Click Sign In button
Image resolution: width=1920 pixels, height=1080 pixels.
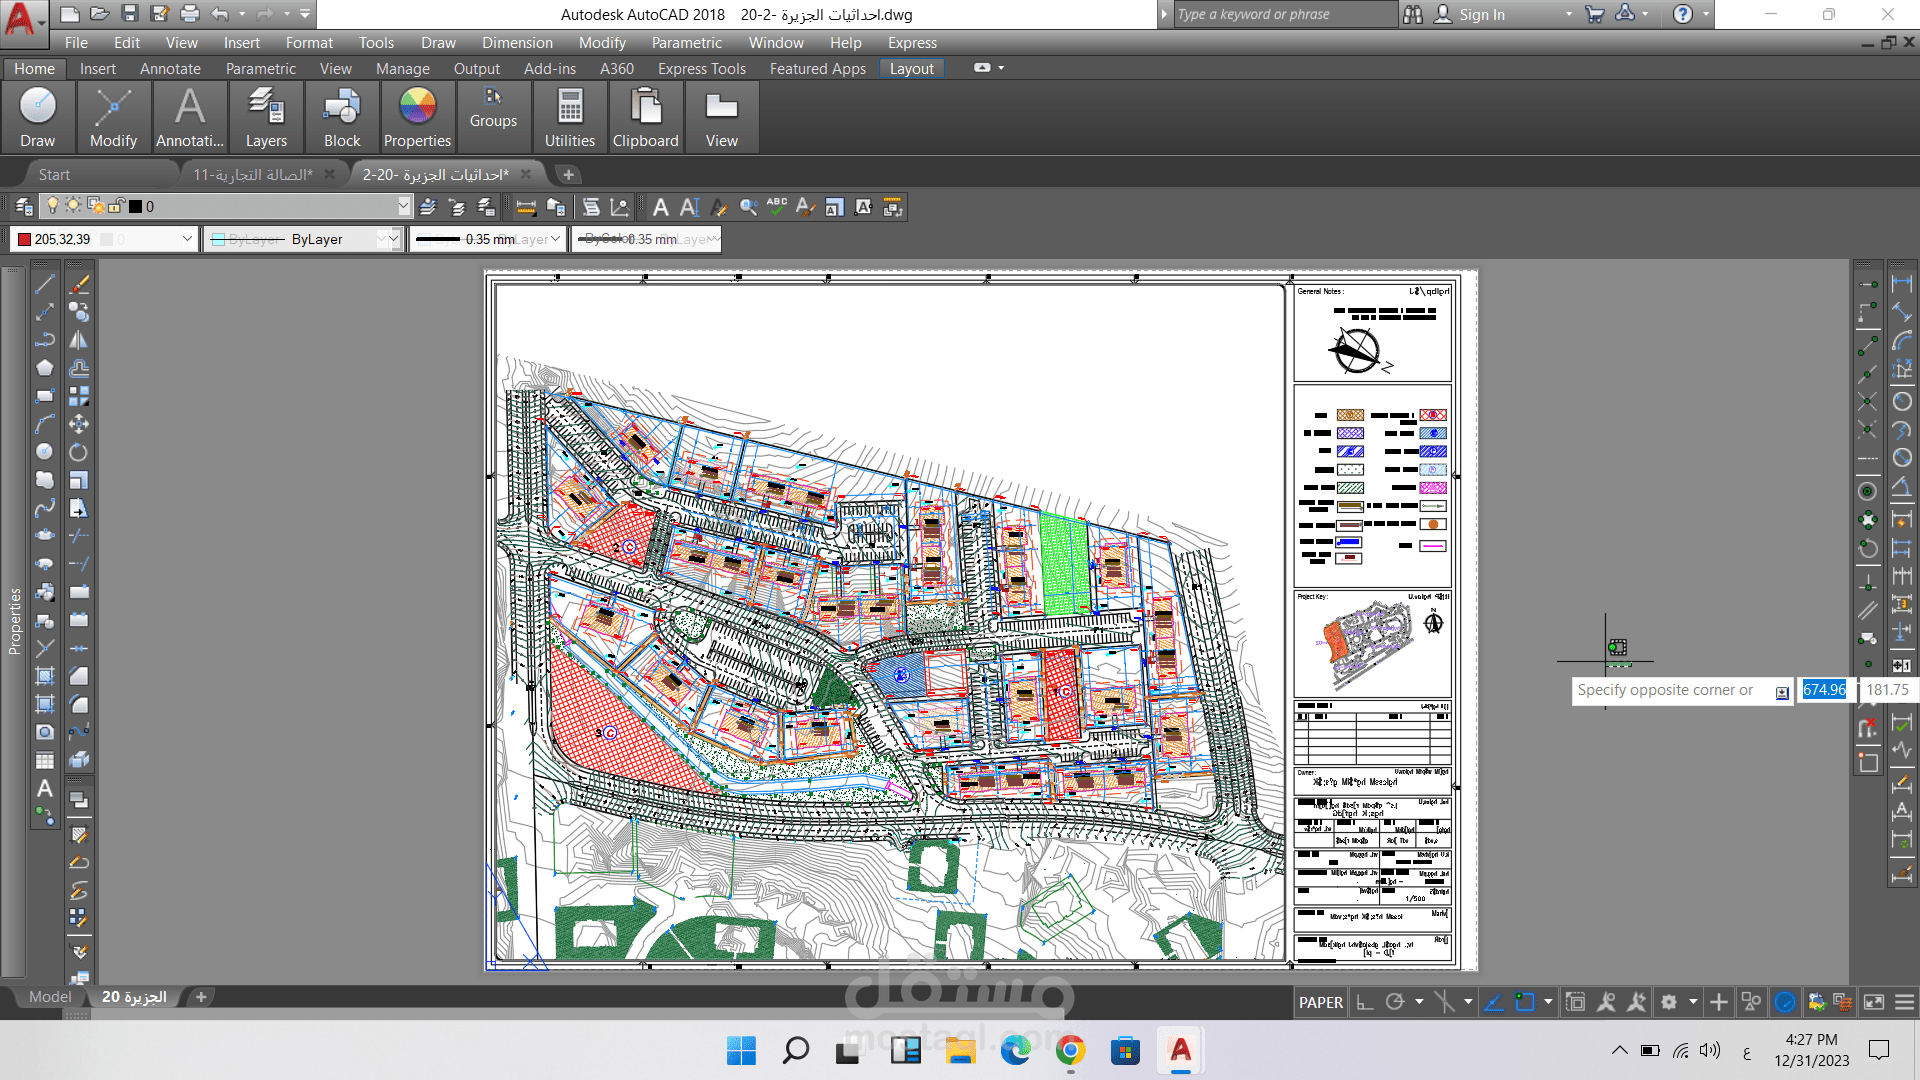pyautogui.click(x=1481, y=14)
